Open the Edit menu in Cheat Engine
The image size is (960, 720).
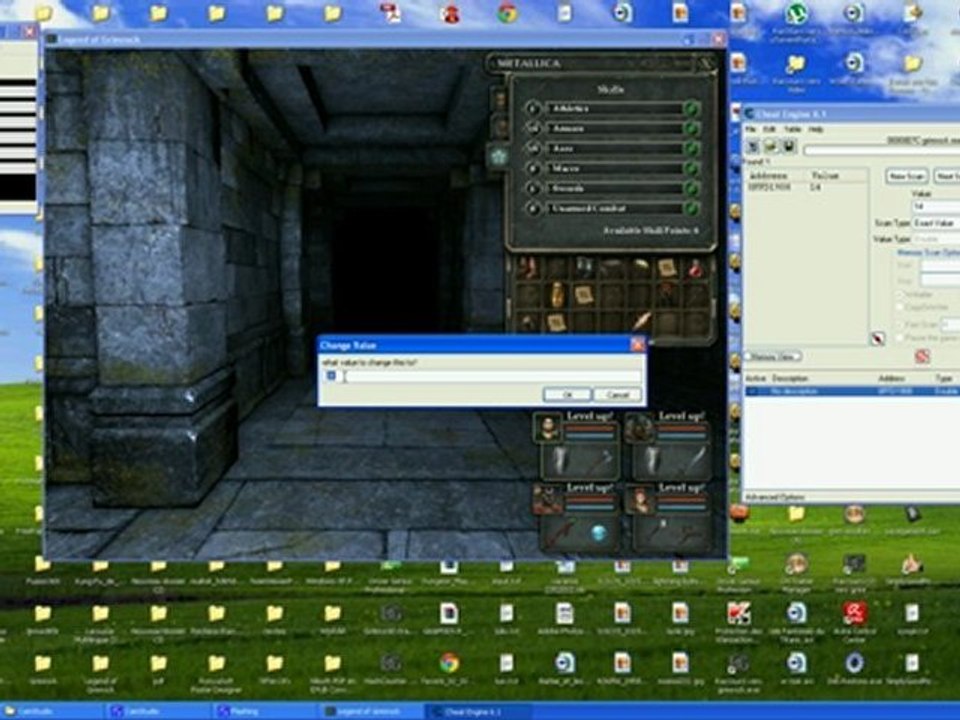point(770,129)
